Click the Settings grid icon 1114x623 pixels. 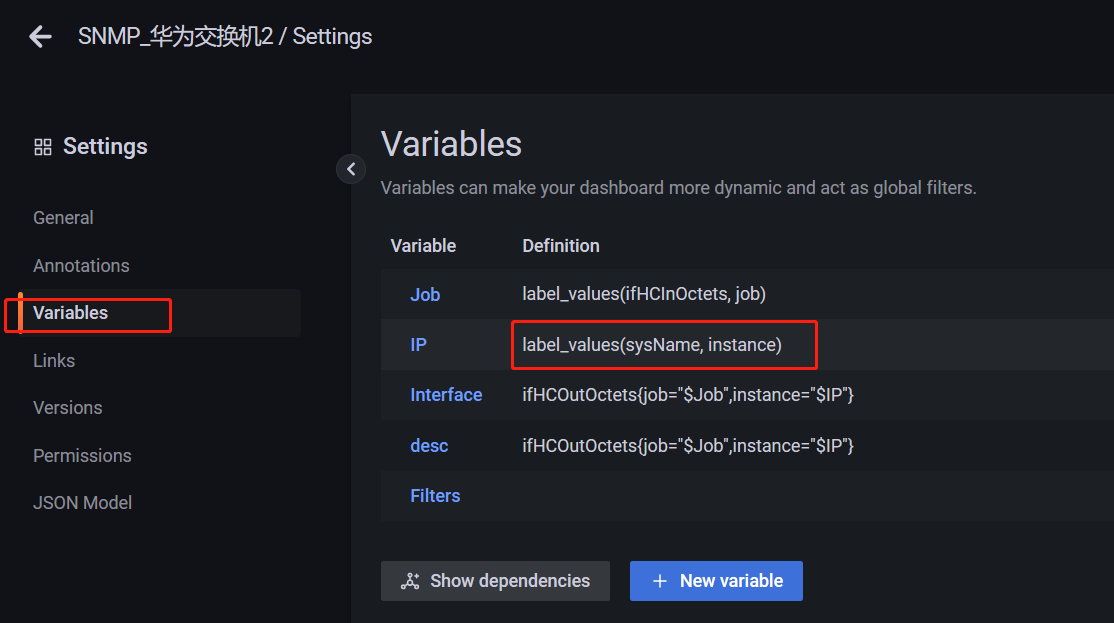tap(43, 147)
